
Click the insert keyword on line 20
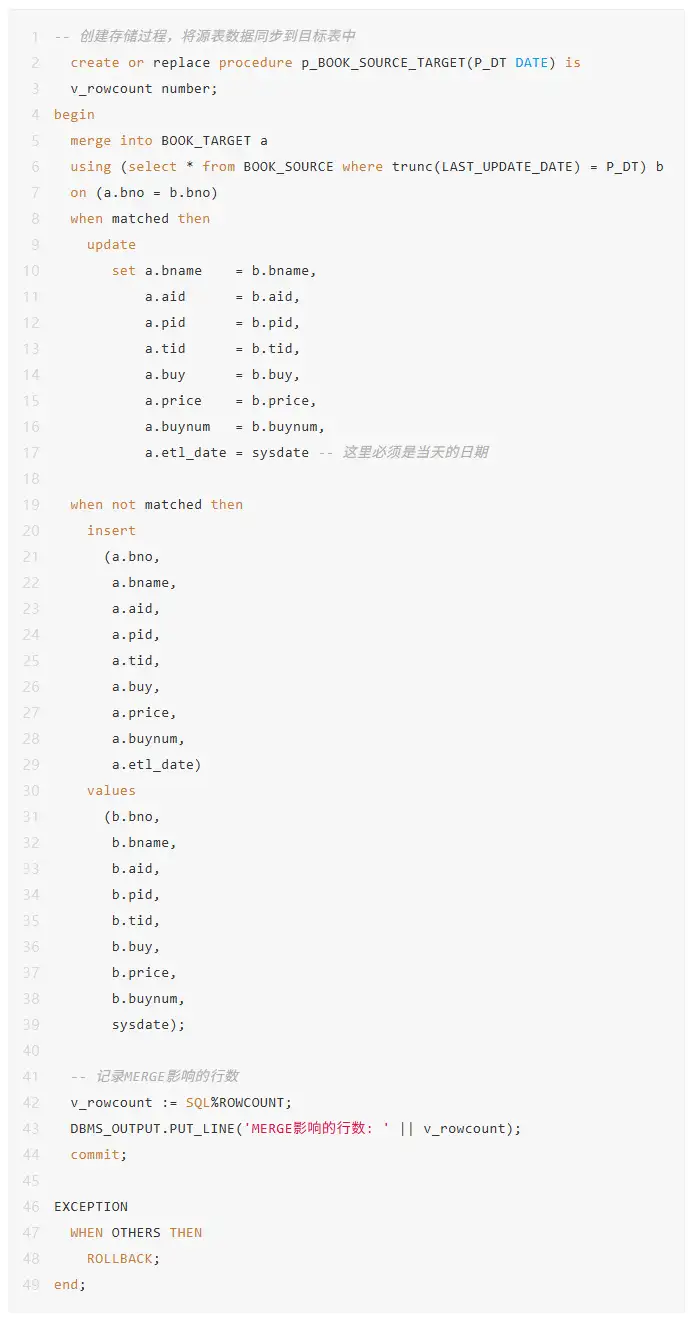click(x=111, y=530)
